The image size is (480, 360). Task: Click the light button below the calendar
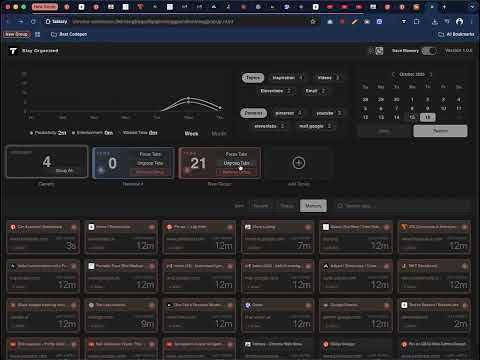coord(440,131)
